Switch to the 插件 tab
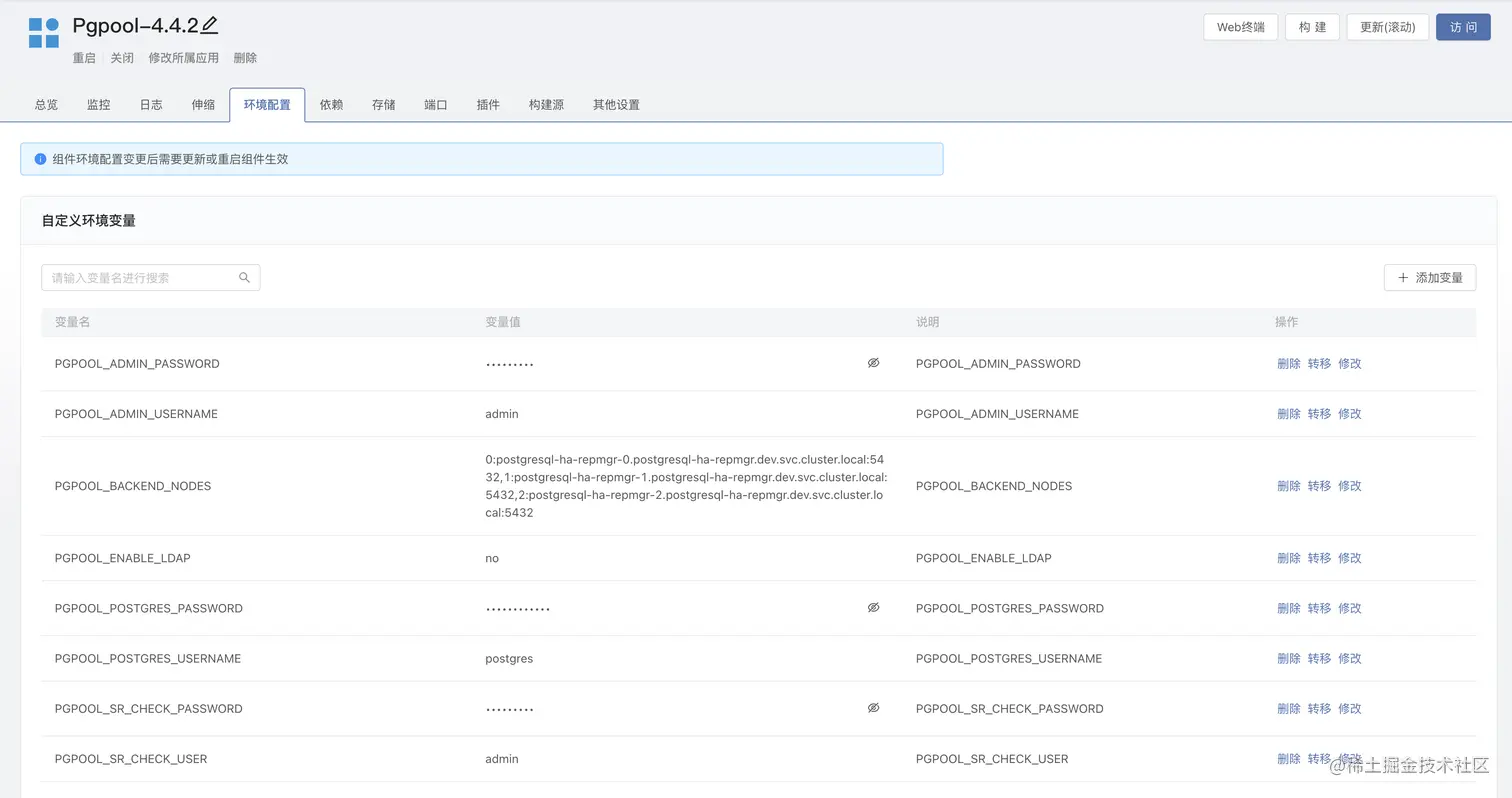The height and width of the screenshot is (798, 1512). (488, 105)
